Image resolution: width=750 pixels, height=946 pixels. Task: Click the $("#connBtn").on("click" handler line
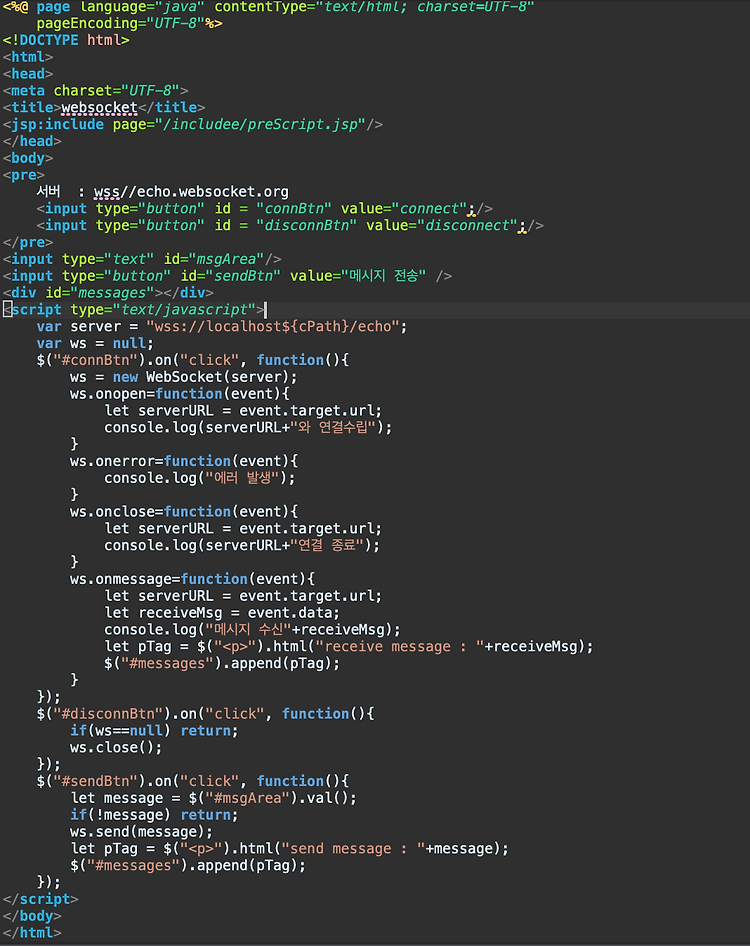coord(192,361)
